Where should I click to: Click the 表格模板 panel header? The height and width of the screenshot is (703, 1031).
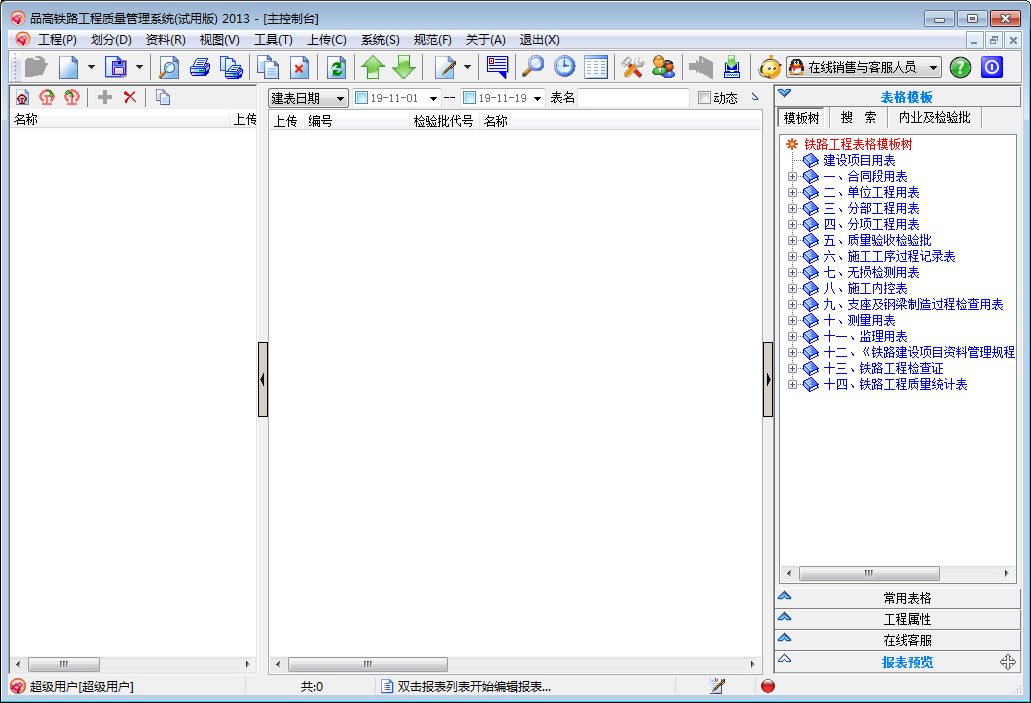click(898, 97)
